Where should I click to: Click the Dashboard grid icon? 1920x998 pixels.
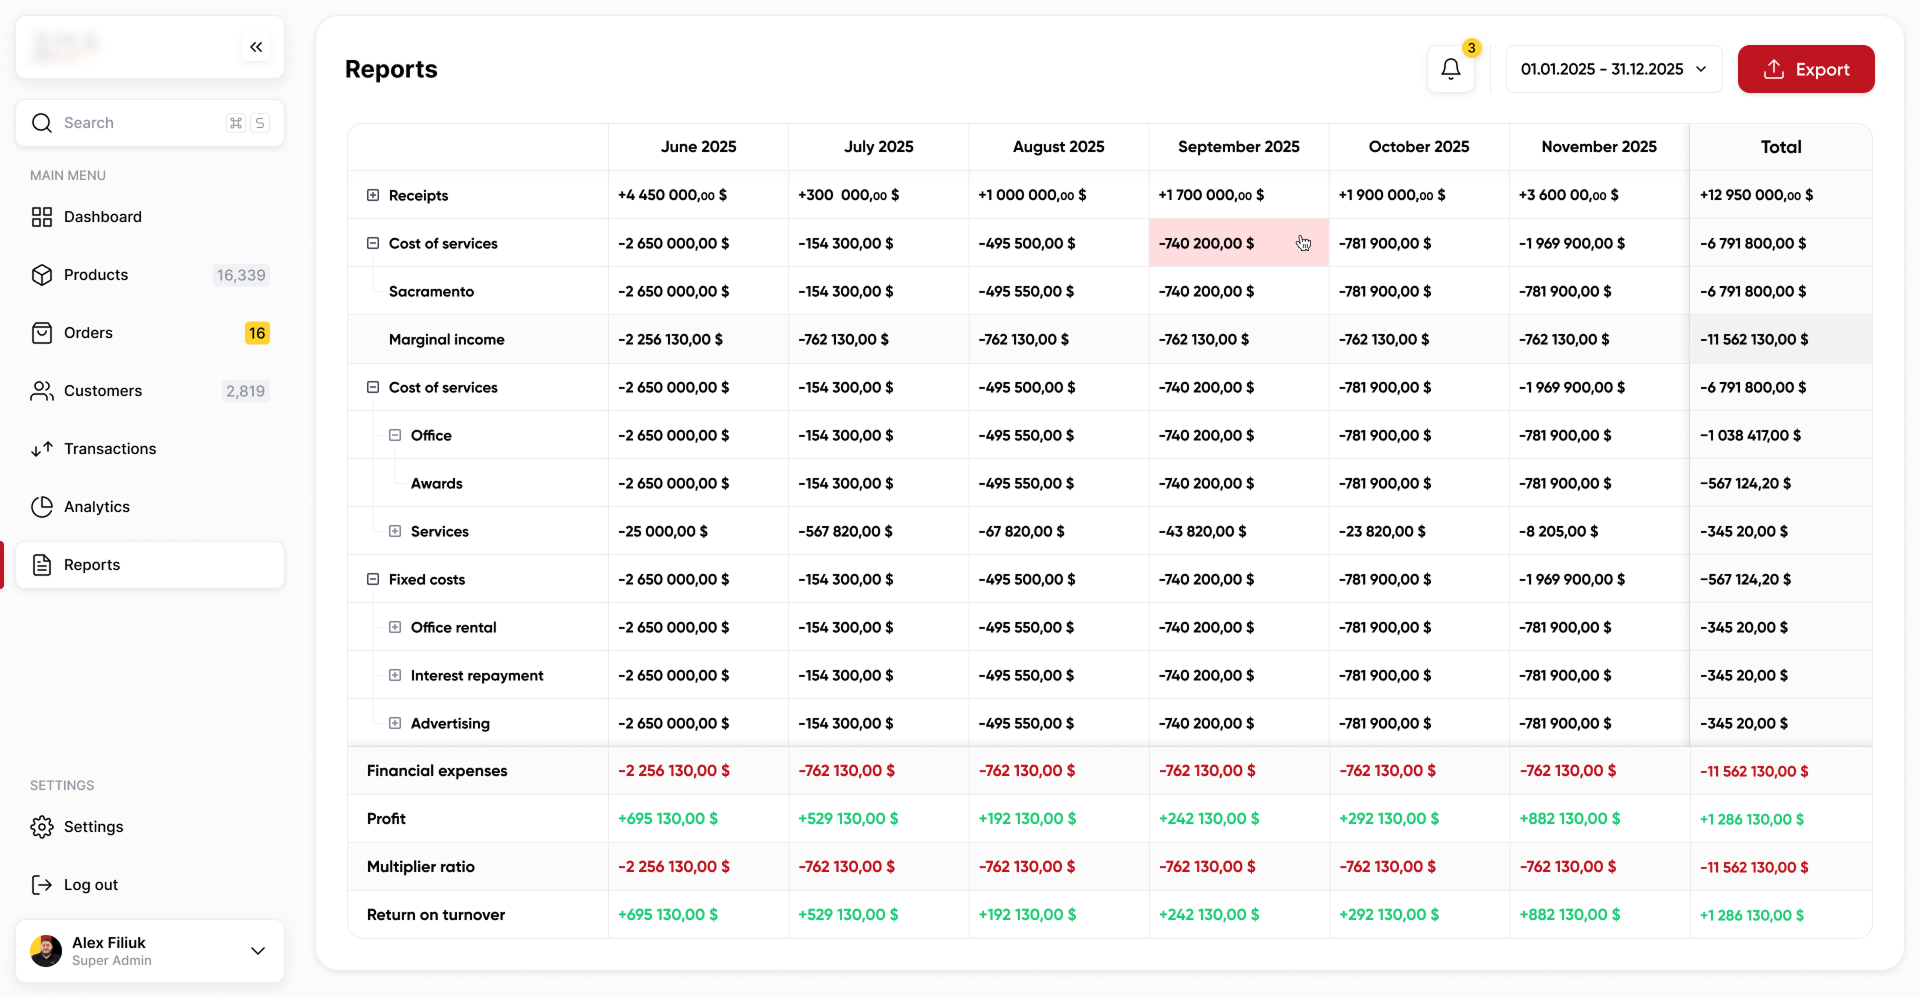[42, 217]
